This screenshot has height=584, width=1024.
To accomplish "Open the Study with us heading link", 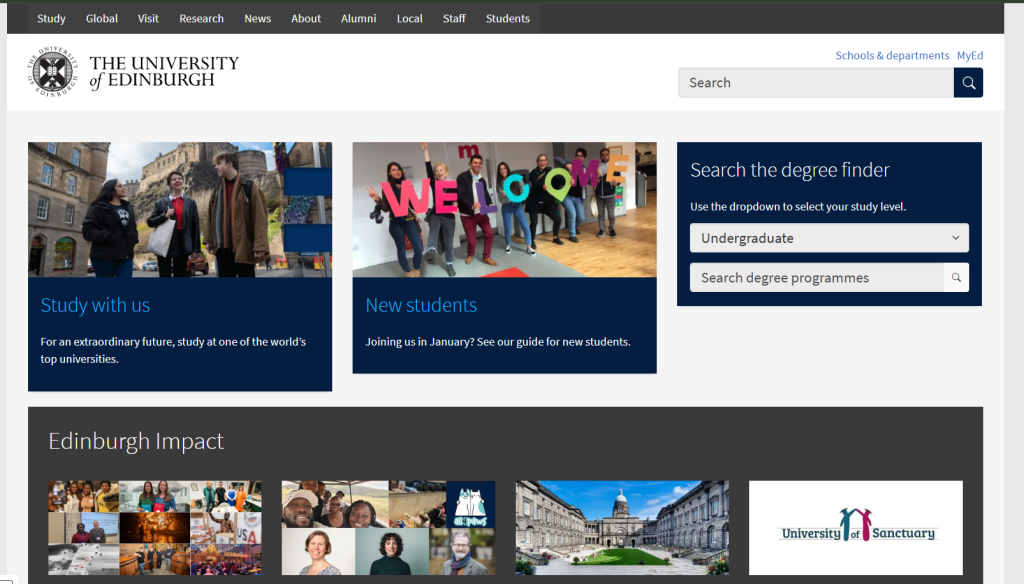I will pos(95,305).
